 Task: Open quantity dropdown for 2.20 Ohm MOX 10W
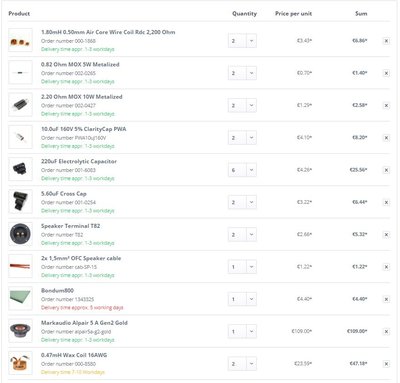pos(242,105)
